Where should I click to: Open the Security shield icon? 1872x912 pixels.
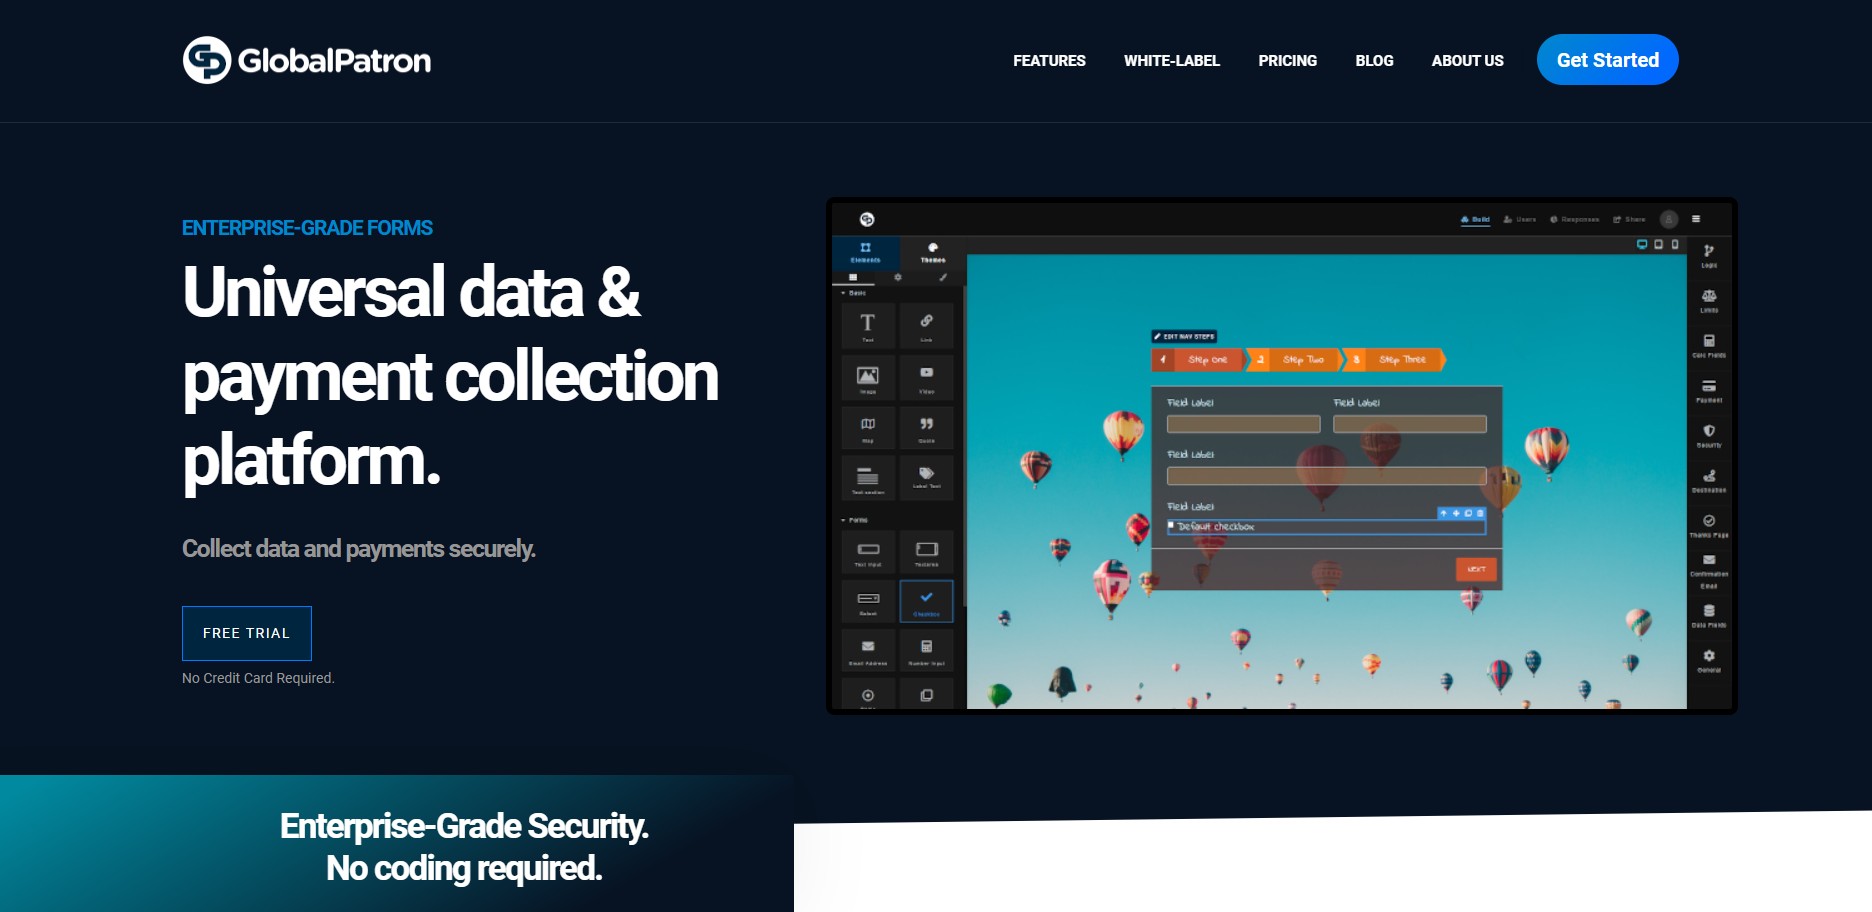[1708, 434]
